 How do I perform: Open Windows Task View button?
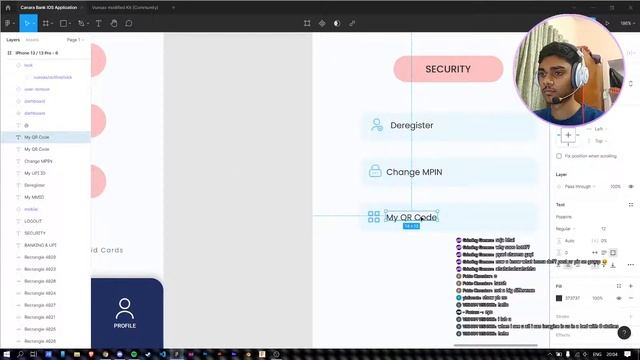pyautogui.click(x=33, y=354)
